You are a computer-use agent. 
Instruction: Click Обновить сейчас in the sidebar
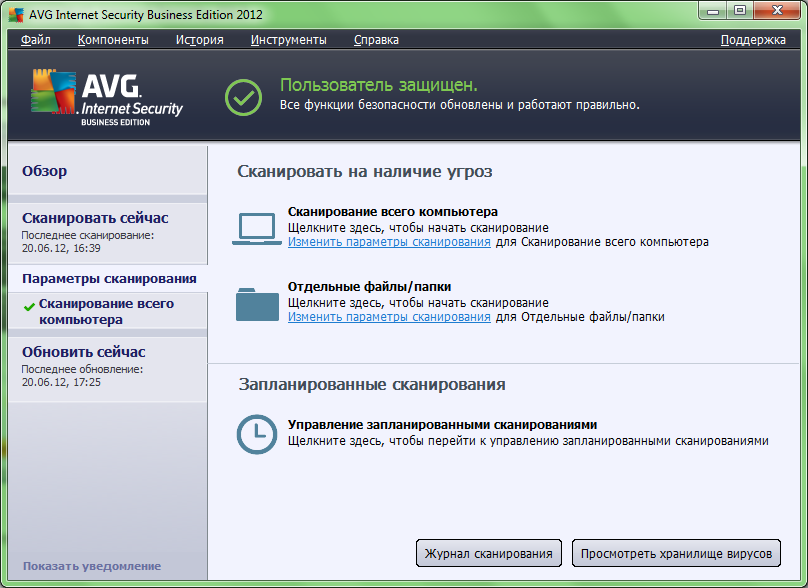click(x=108, y=368)
